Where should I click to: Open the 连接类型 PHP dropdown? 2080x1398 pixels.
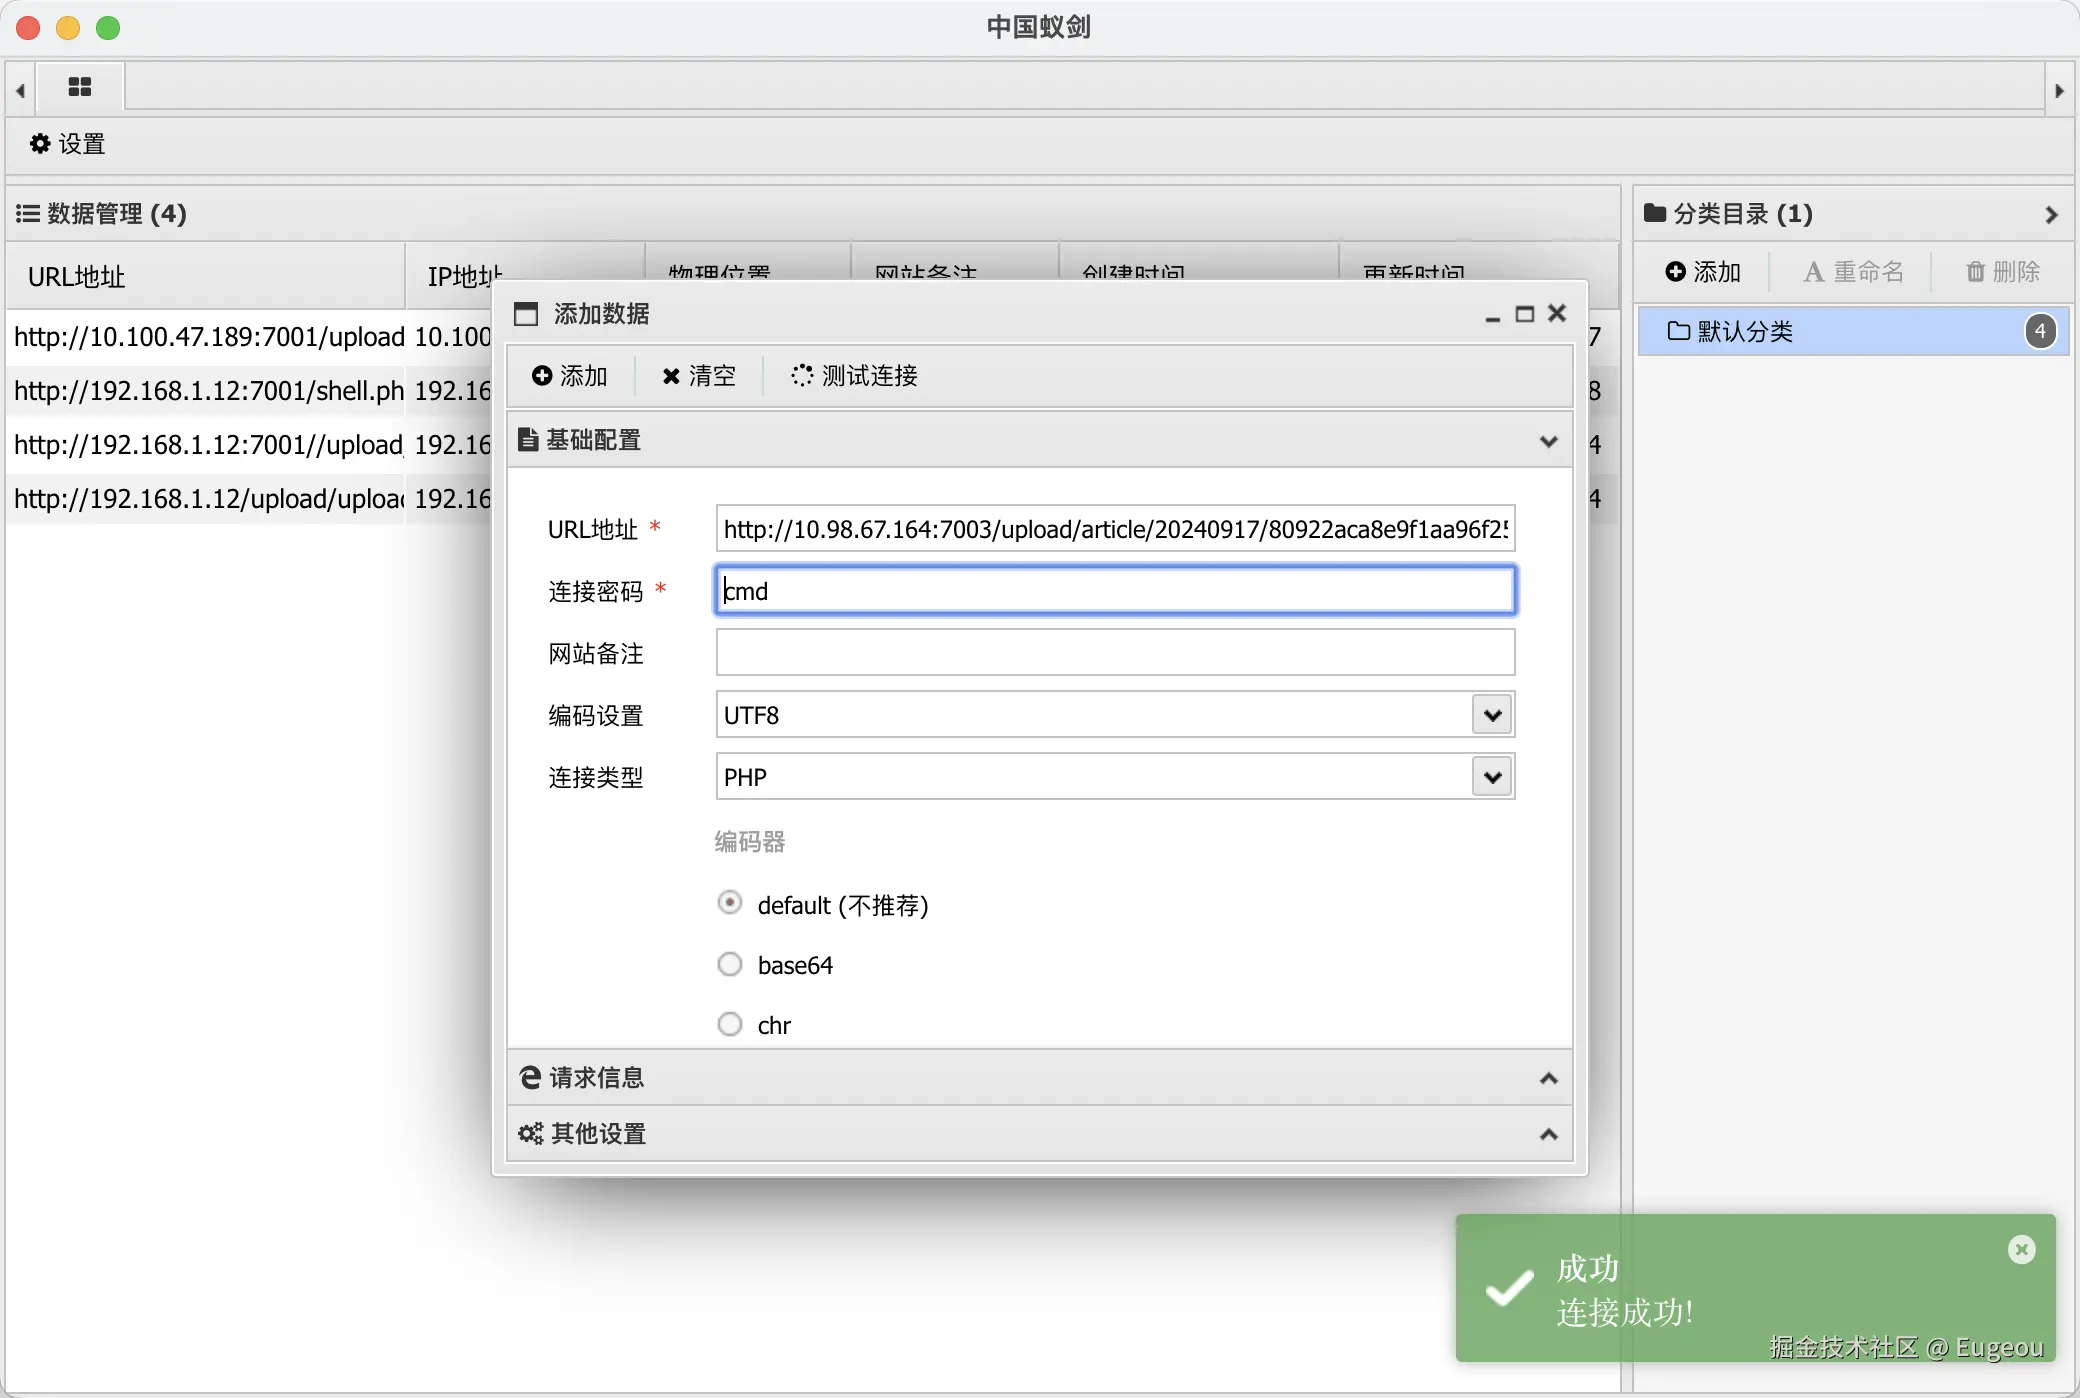point(1492,777)
